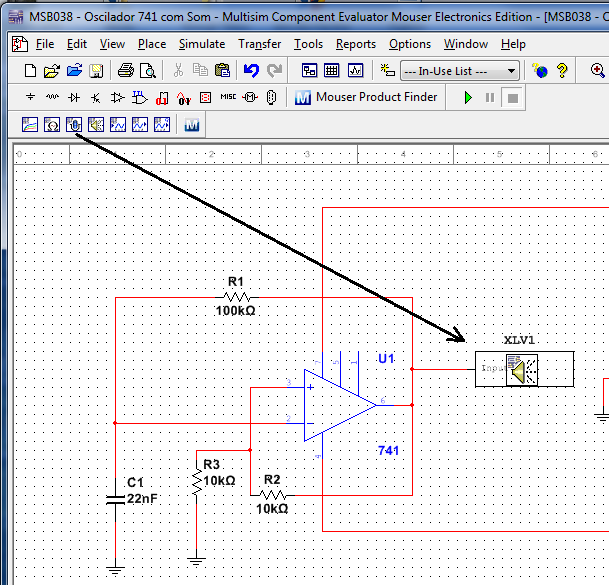Select resistor R3 10kΩ on the schematic
The width and height of the screenshot is (609, 585).
(197, 482)
